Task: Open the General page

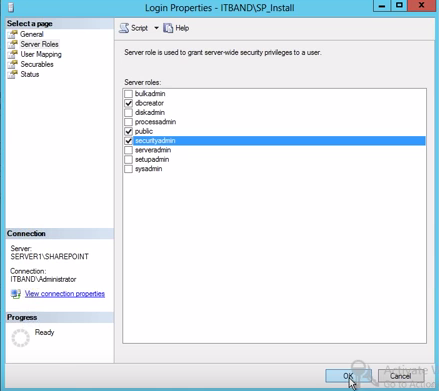Action: pos(32,34)
